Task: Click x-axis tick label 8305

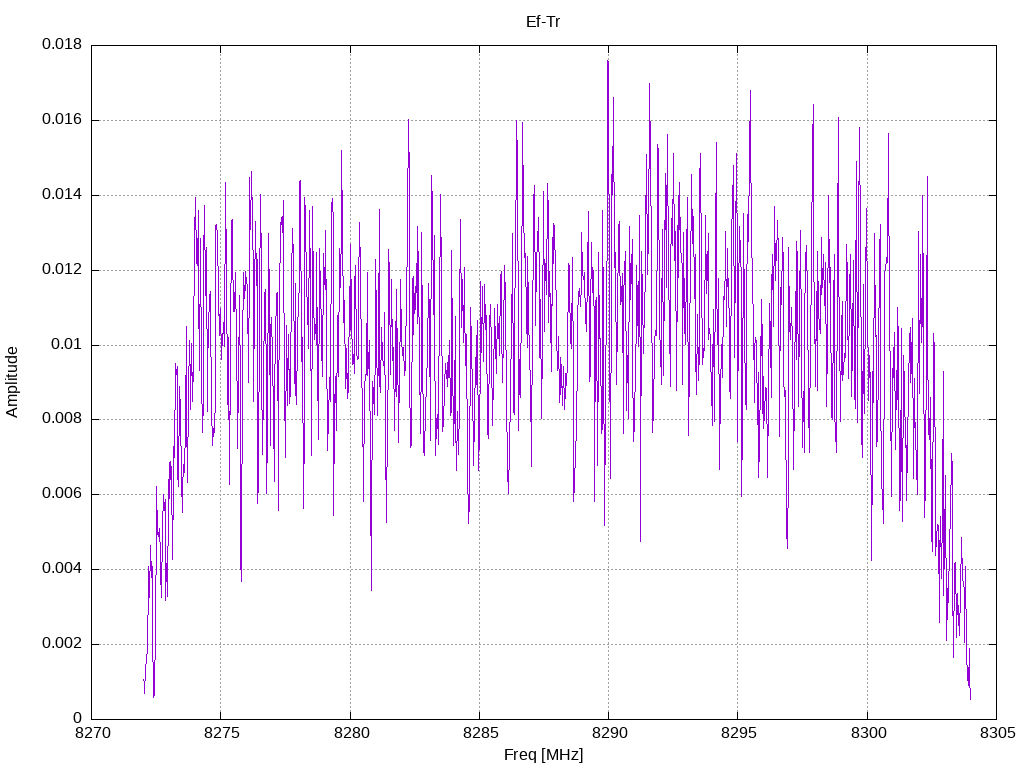Action: click(998, 733)
